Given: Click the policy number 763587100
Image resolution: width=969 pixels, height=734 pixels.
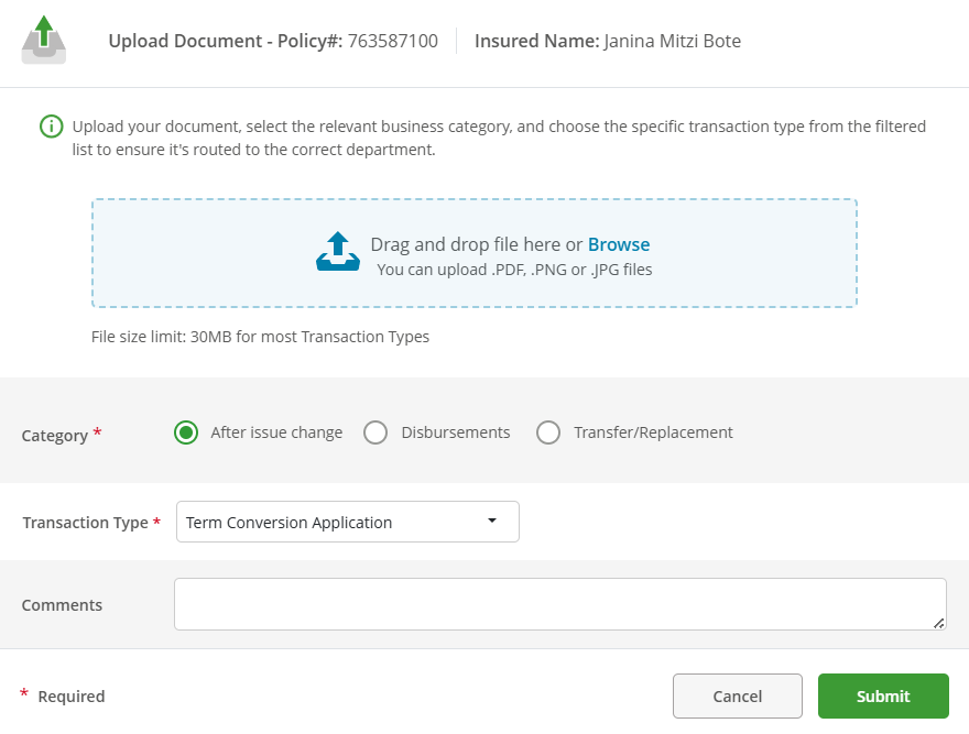Looking at the screenshot, I should point(392,41).
